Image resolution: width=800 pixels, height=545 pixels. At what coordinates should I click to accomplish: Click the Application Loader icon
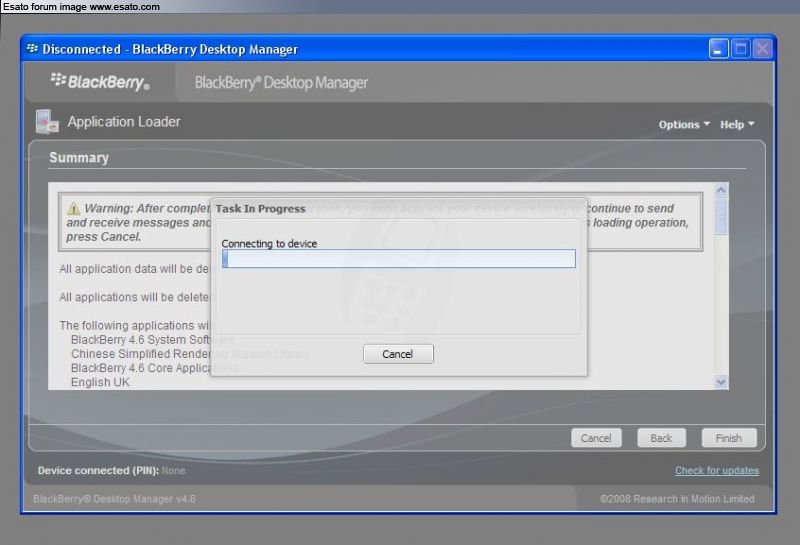click(x=47, y=121)
